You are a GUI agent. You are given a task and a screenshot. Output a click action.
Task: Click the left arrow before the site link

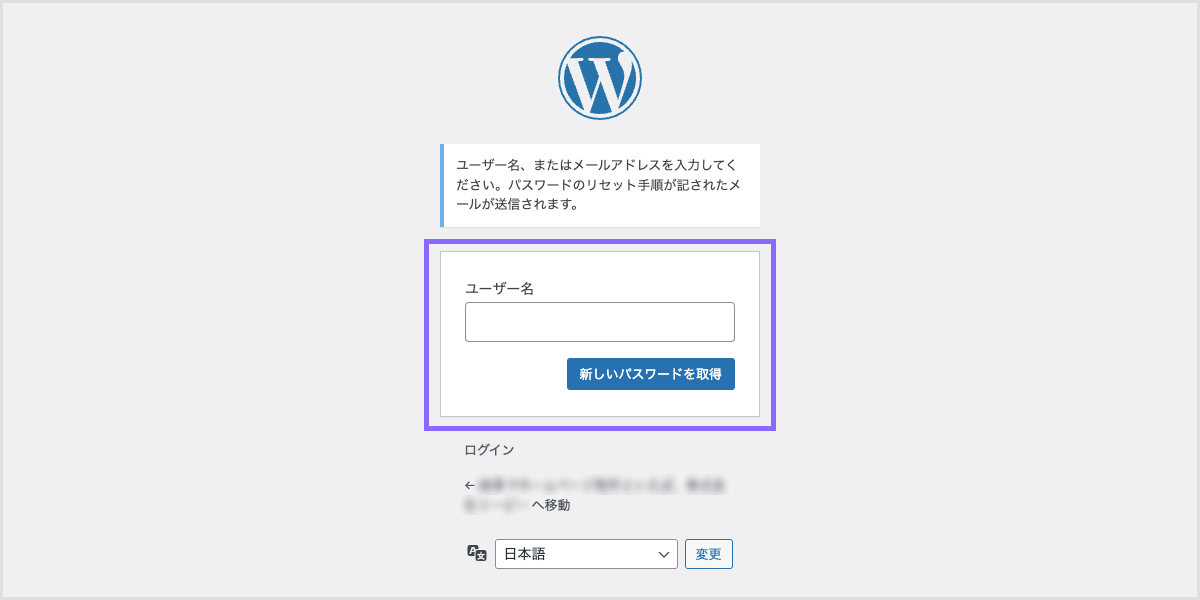[x=469, y=485]
